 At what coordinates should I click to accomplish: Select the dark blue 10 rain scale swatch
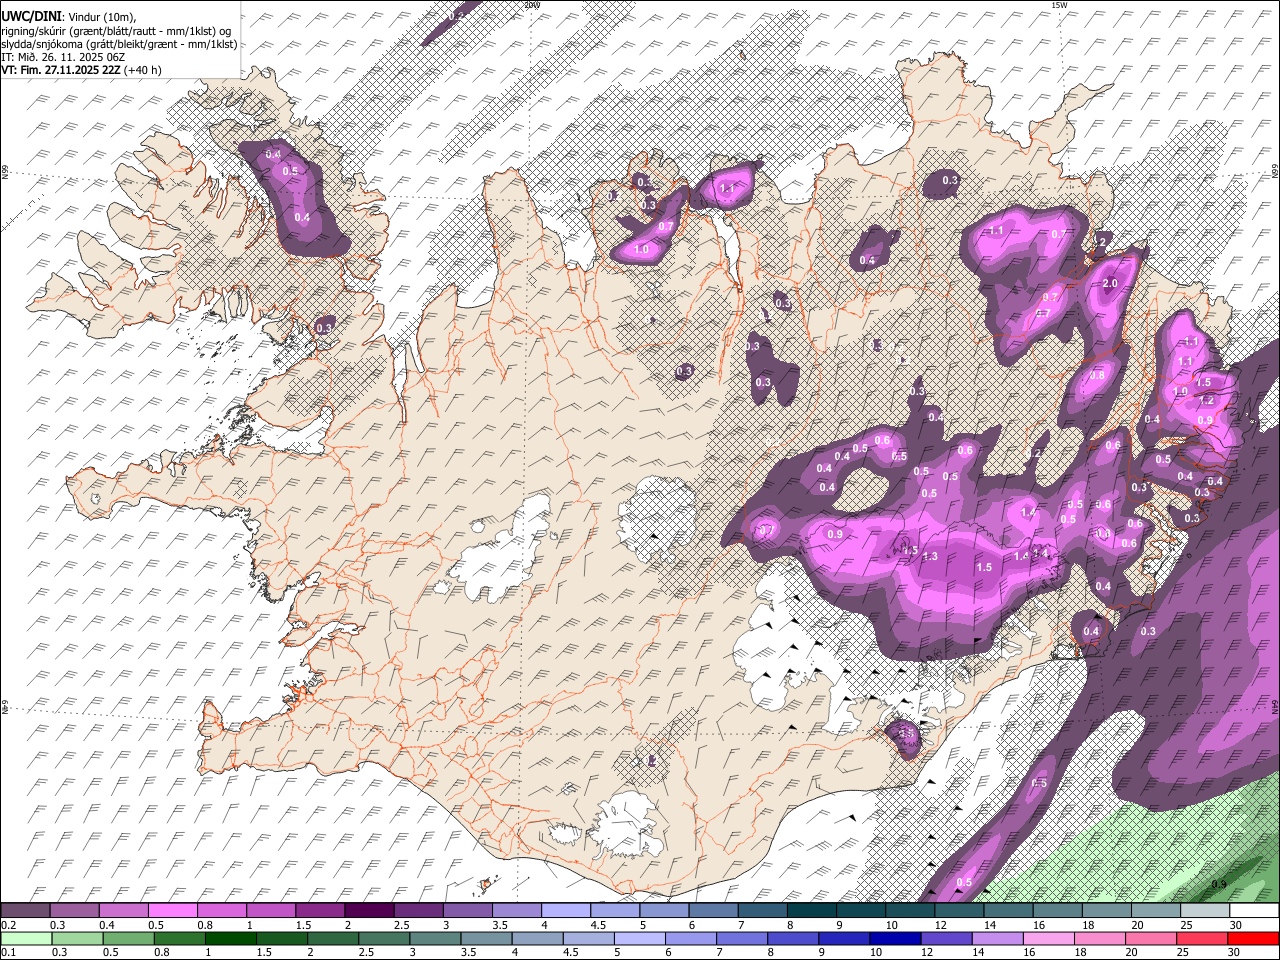tap(894, 938)
